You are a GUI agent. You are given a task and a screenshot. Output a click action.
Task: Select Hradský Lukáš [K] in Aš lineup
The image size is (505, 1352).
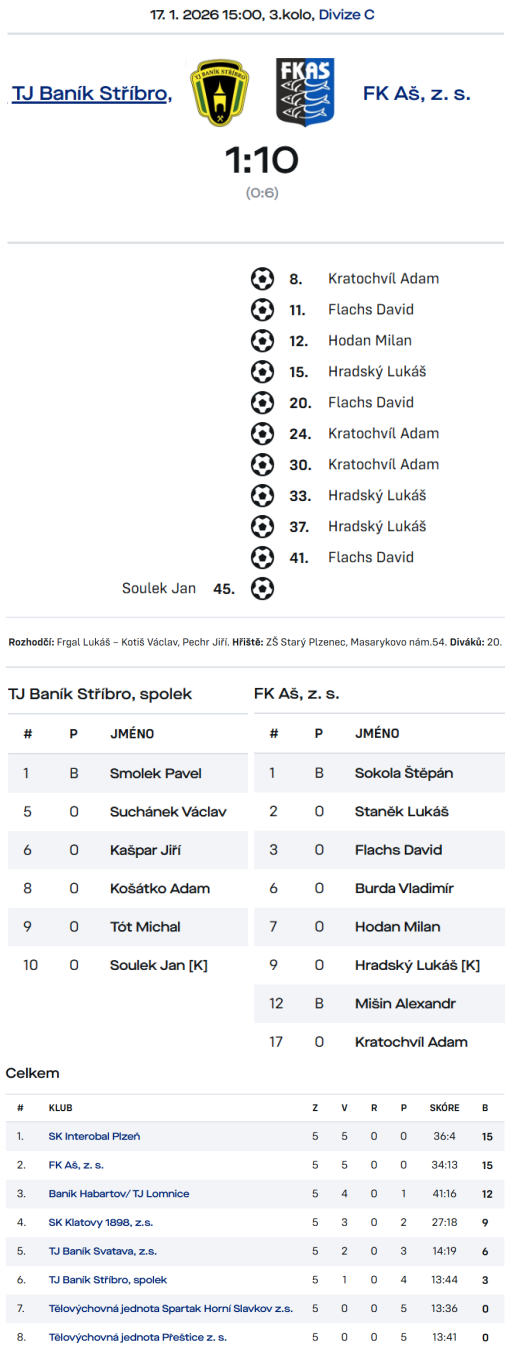click(x=417, y=966)
